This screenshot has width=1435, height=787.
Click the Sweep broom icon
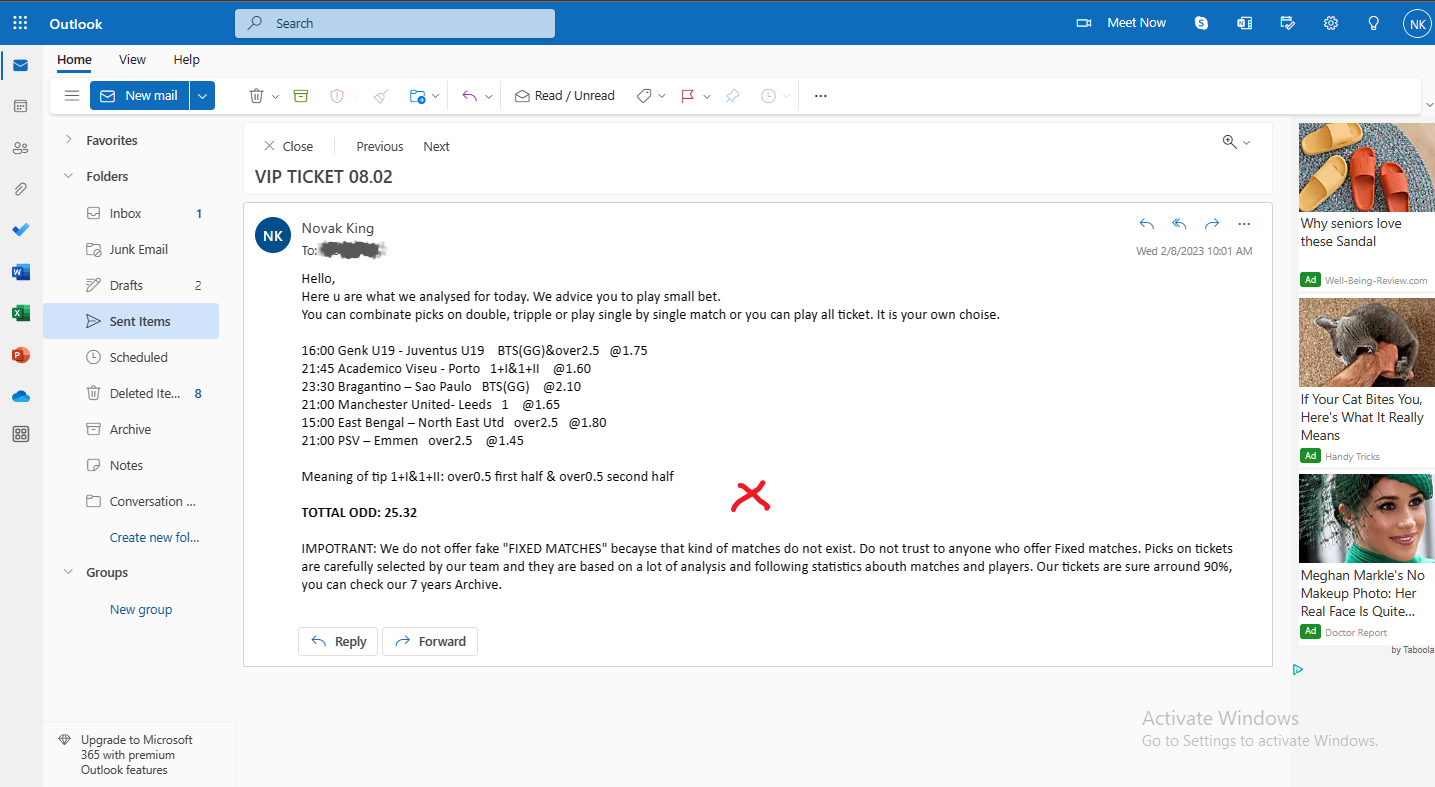(x=381, y=96)
